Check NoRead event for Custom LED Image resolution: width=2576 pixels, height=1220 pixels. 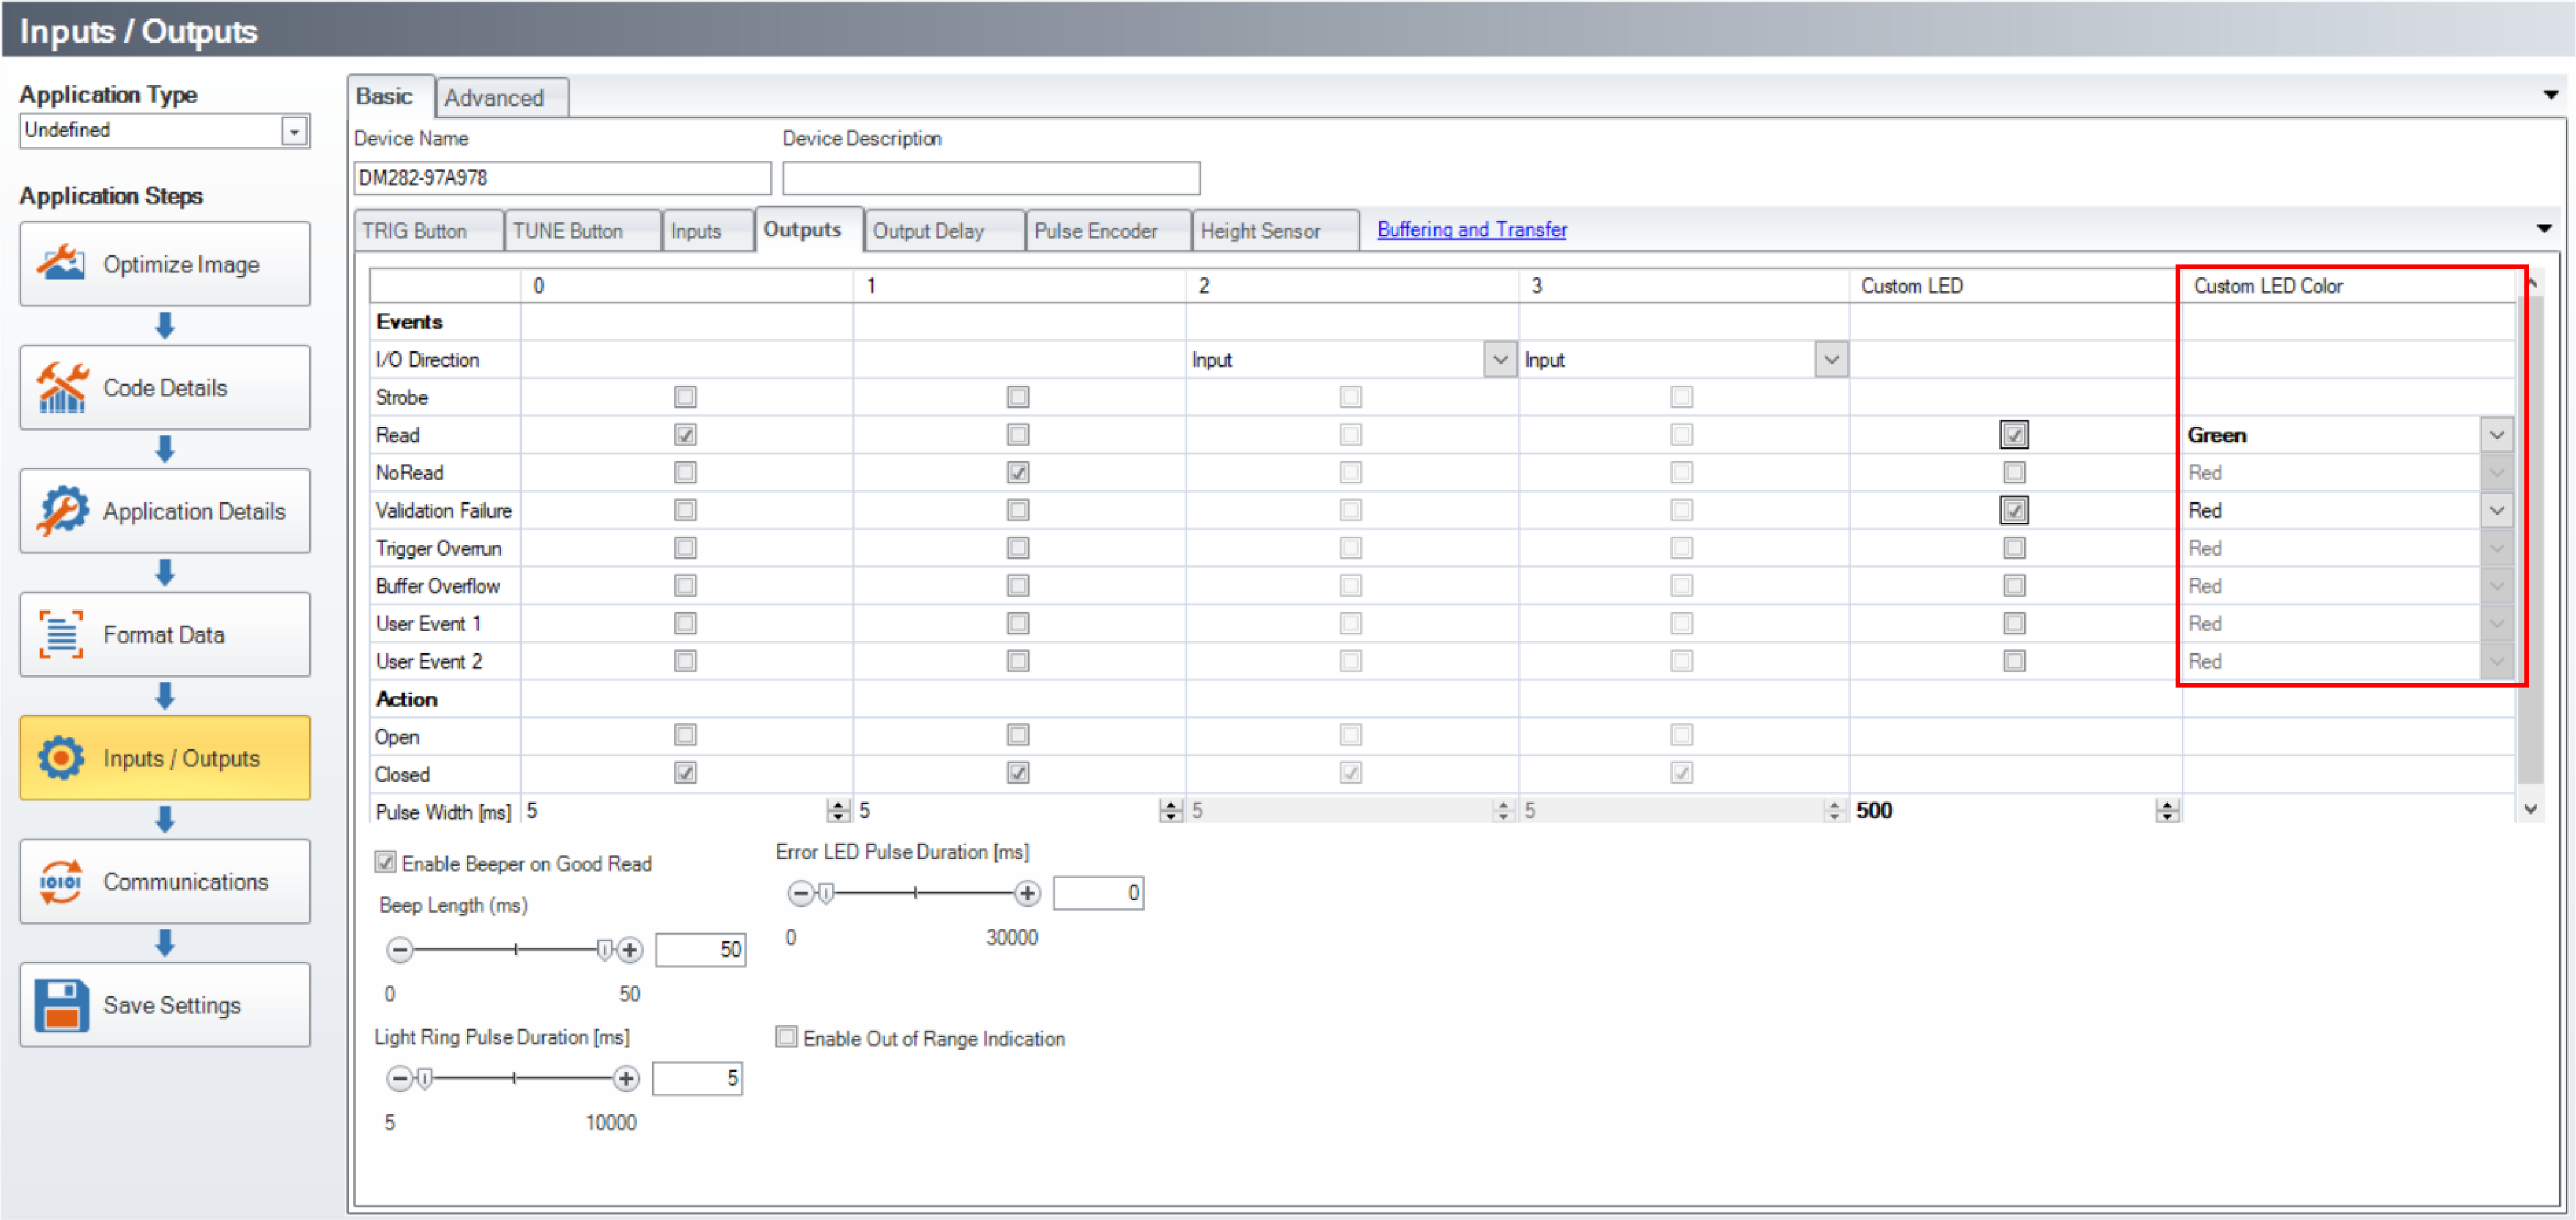pos(2014,473)
